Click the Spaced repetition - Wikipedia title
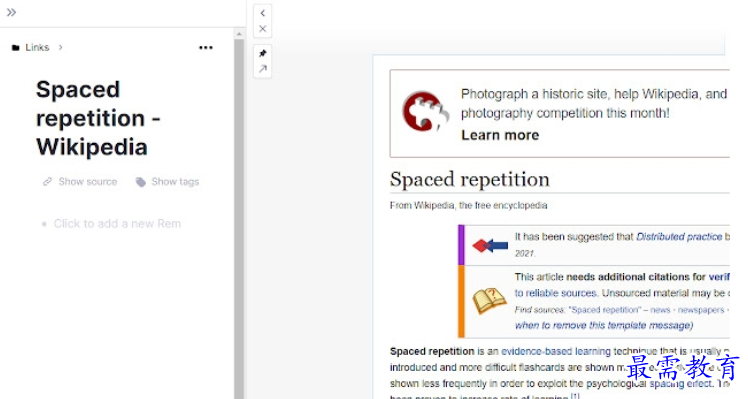 click(x=98, y=118)
